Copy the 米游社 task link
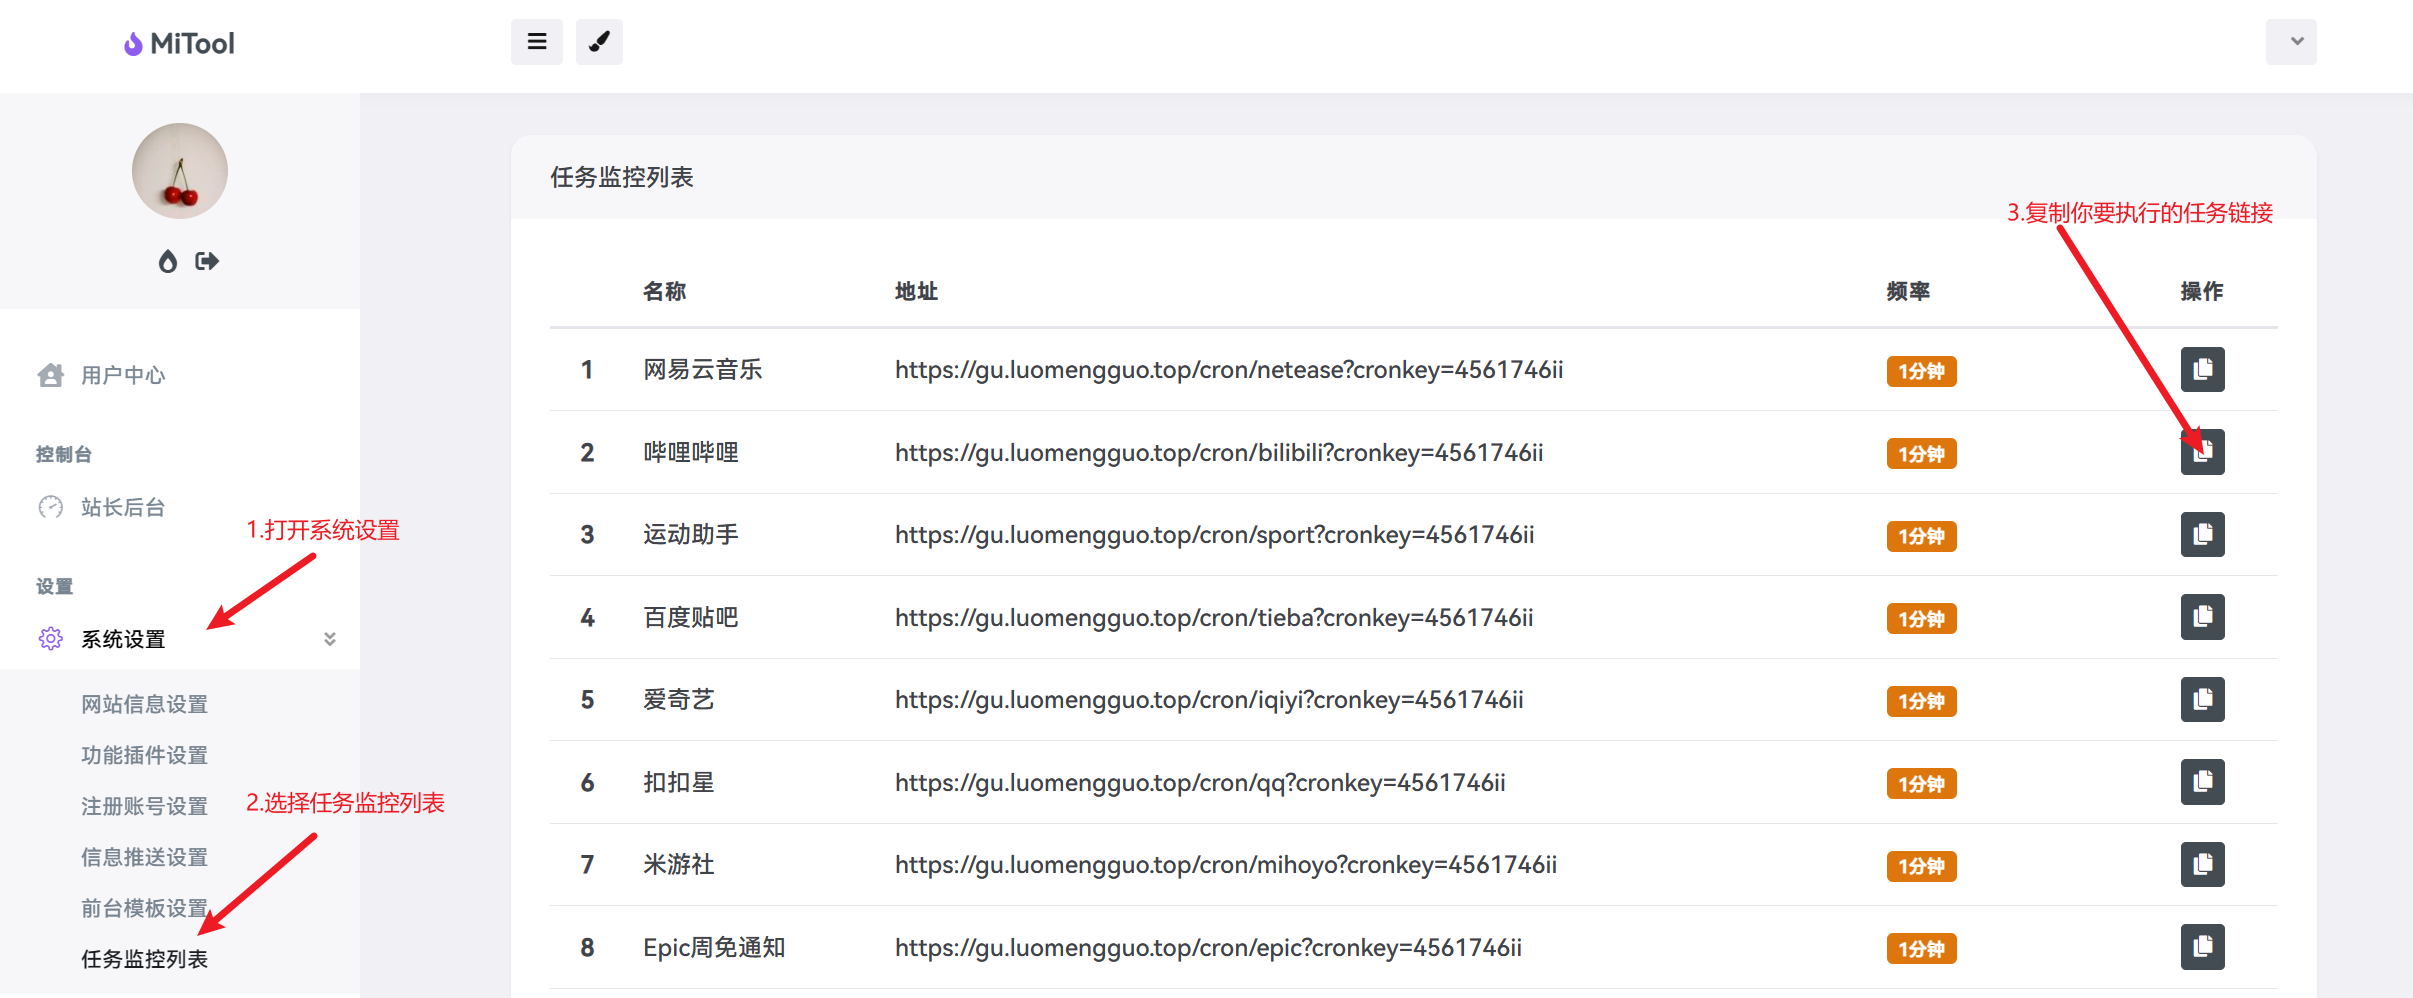Image resolution: width=2413 pixels, height=998 pixels. point(2202,865)
